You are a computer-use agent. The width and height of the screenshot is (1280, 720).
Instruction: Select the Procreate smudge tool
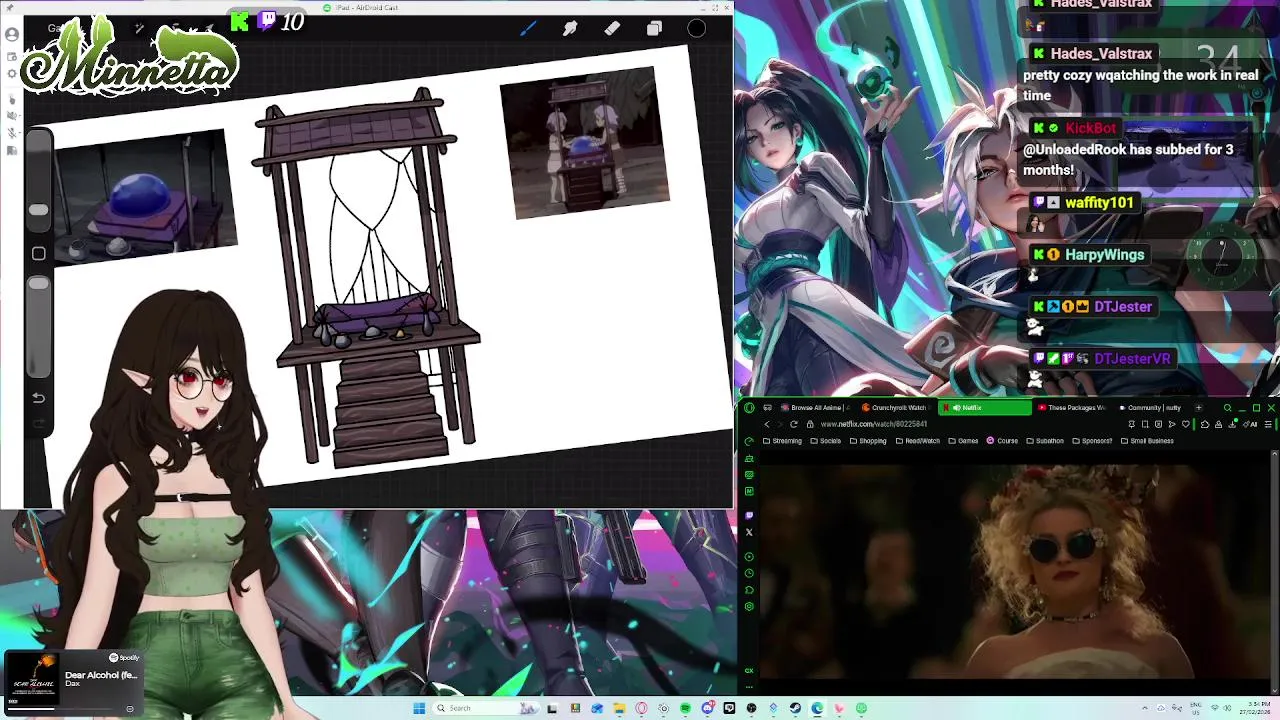click(x=570, y=28)
